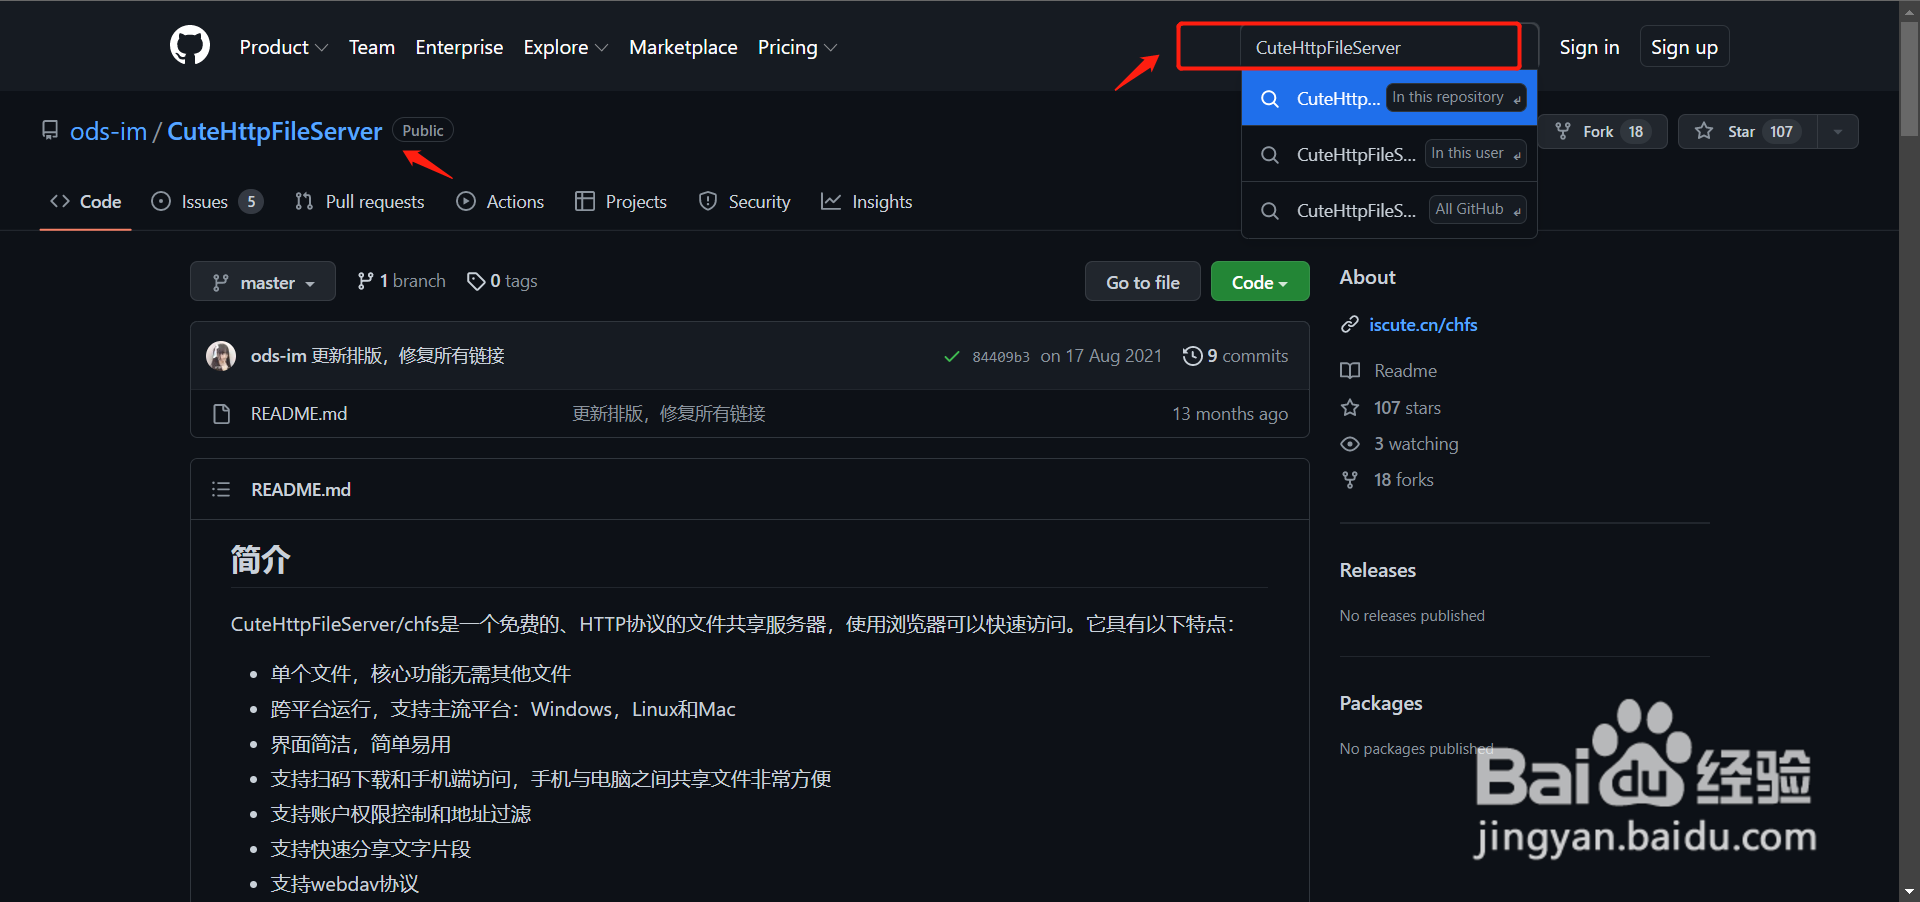Select '13 months ago' timestamp text
This screenshot has height=902, width=1920.
1230,414
